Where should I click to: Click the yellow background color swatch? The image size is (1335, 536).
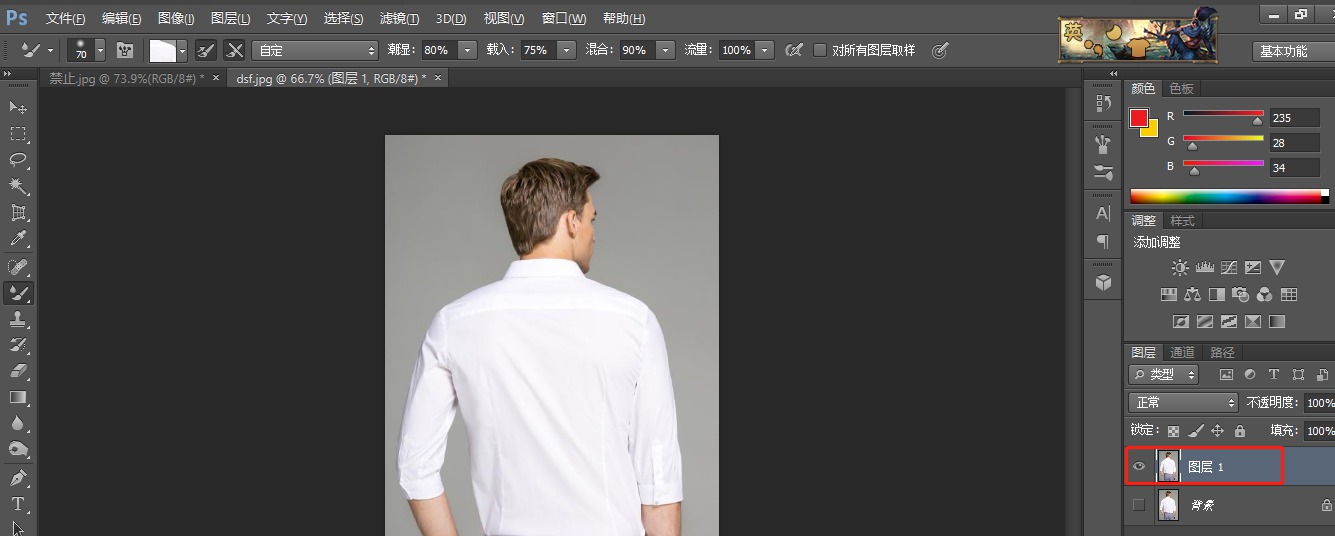1151,128
